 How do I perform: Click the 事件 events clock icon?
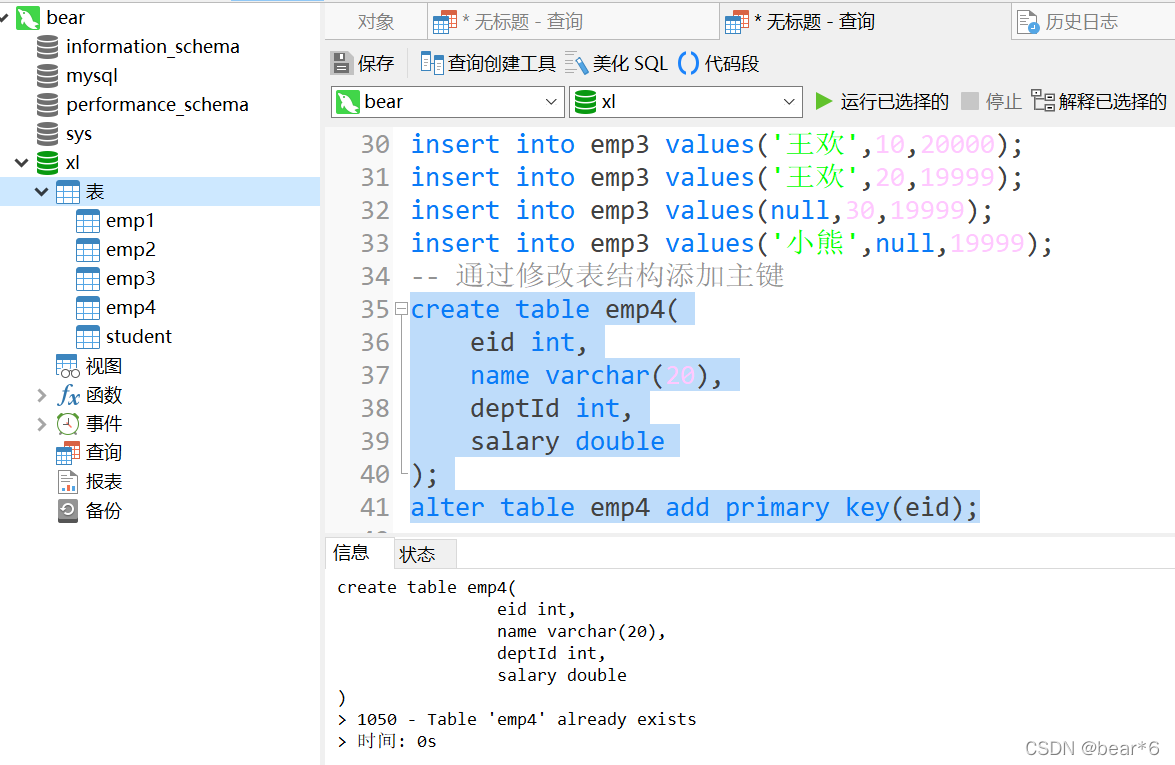(67, 424)
